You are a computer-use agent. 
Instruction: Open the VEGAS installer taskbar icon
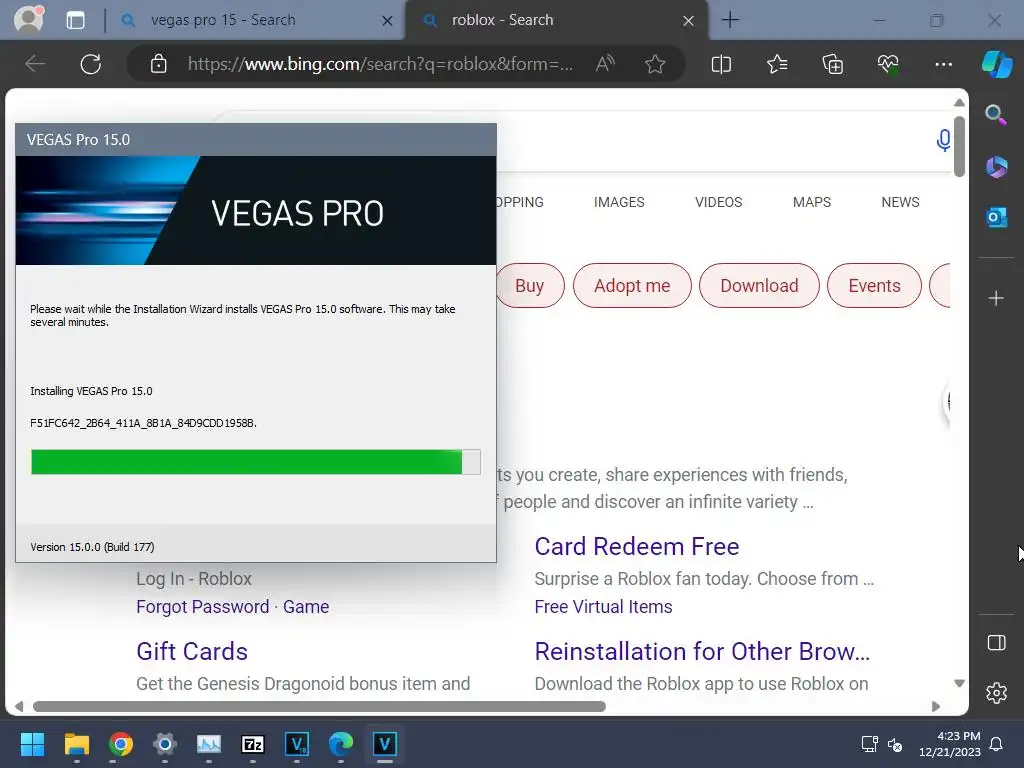pos(385,744)
